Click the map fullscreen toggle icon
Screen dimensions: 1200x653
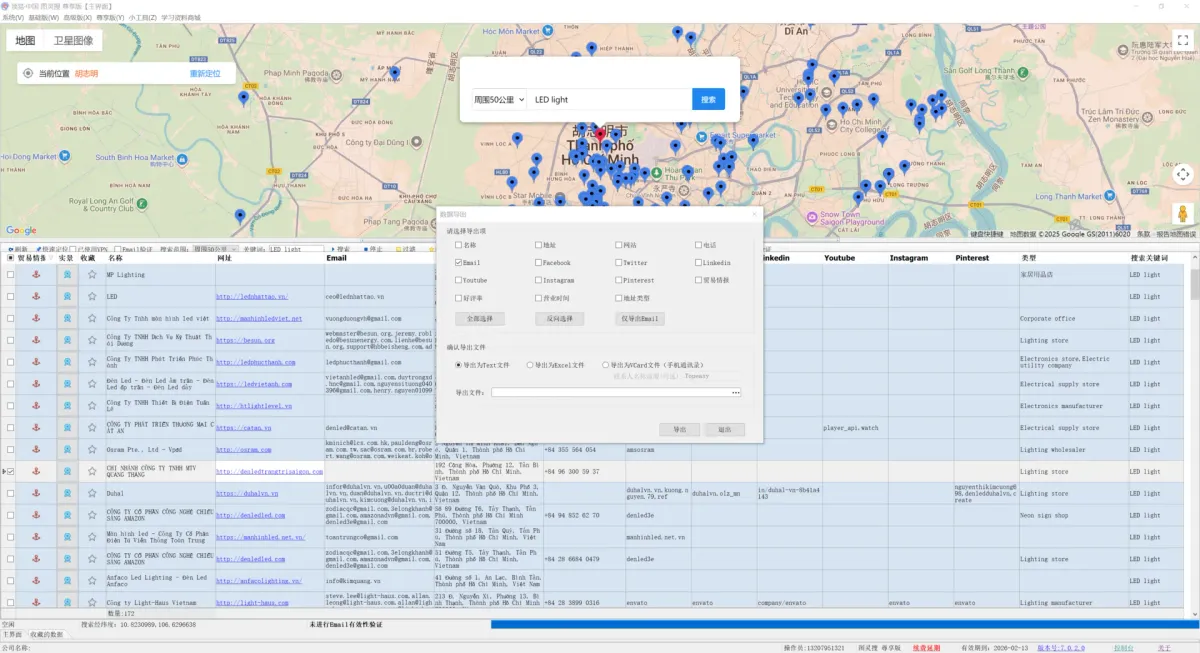click(1183, 41)
